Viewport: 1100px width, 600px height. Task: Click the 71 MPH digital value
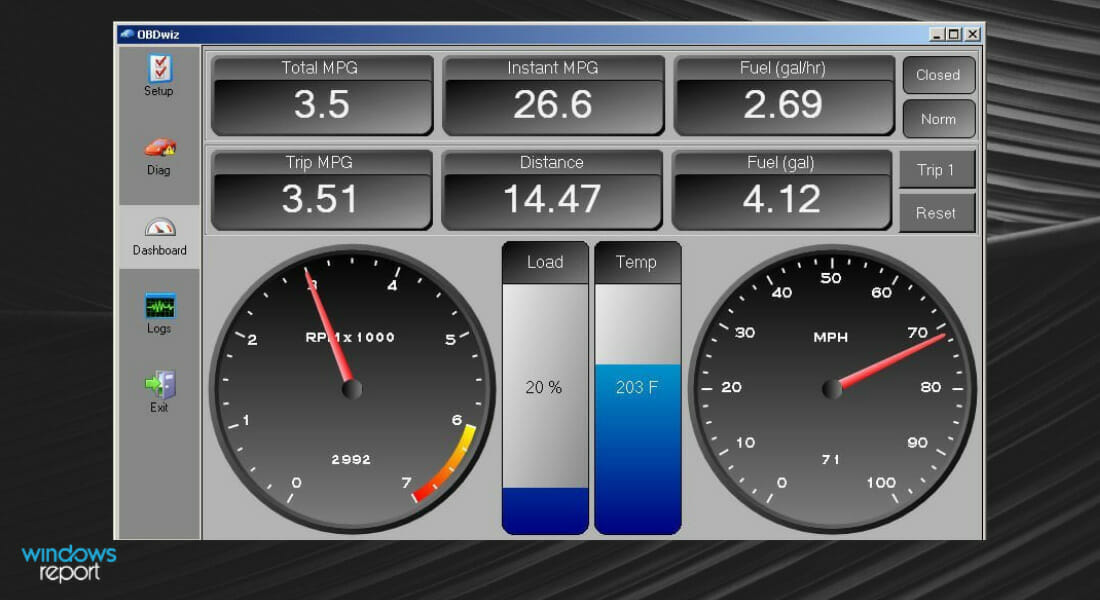[x=831, y=460]
